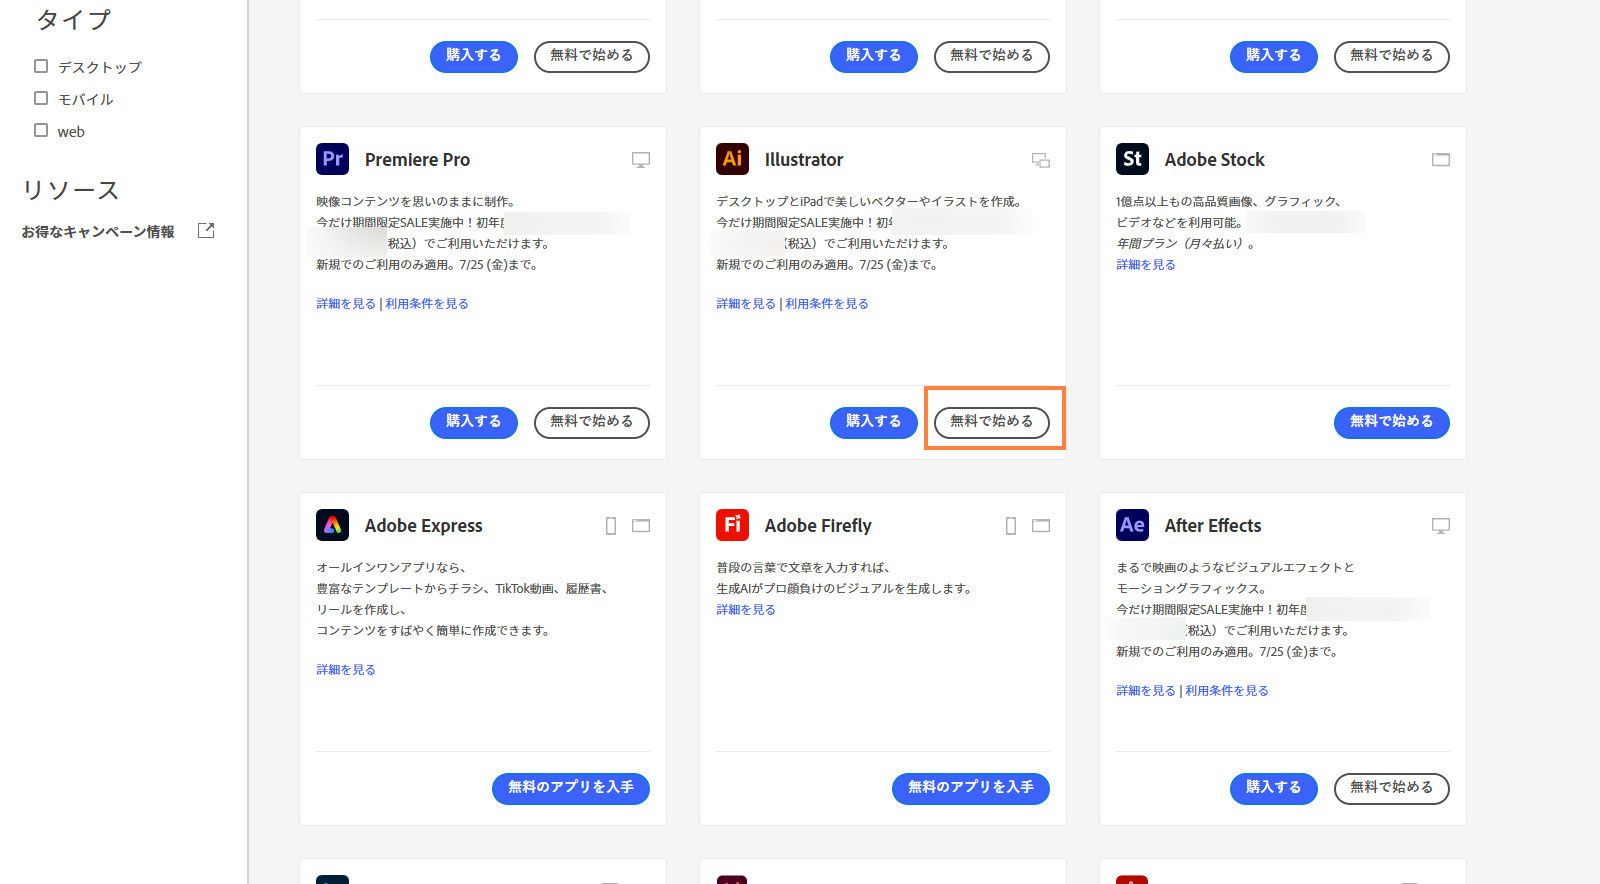Click 購入する in the card above Premiere Pro
This screenshot has height=884, width=1600.
point(474,56)
